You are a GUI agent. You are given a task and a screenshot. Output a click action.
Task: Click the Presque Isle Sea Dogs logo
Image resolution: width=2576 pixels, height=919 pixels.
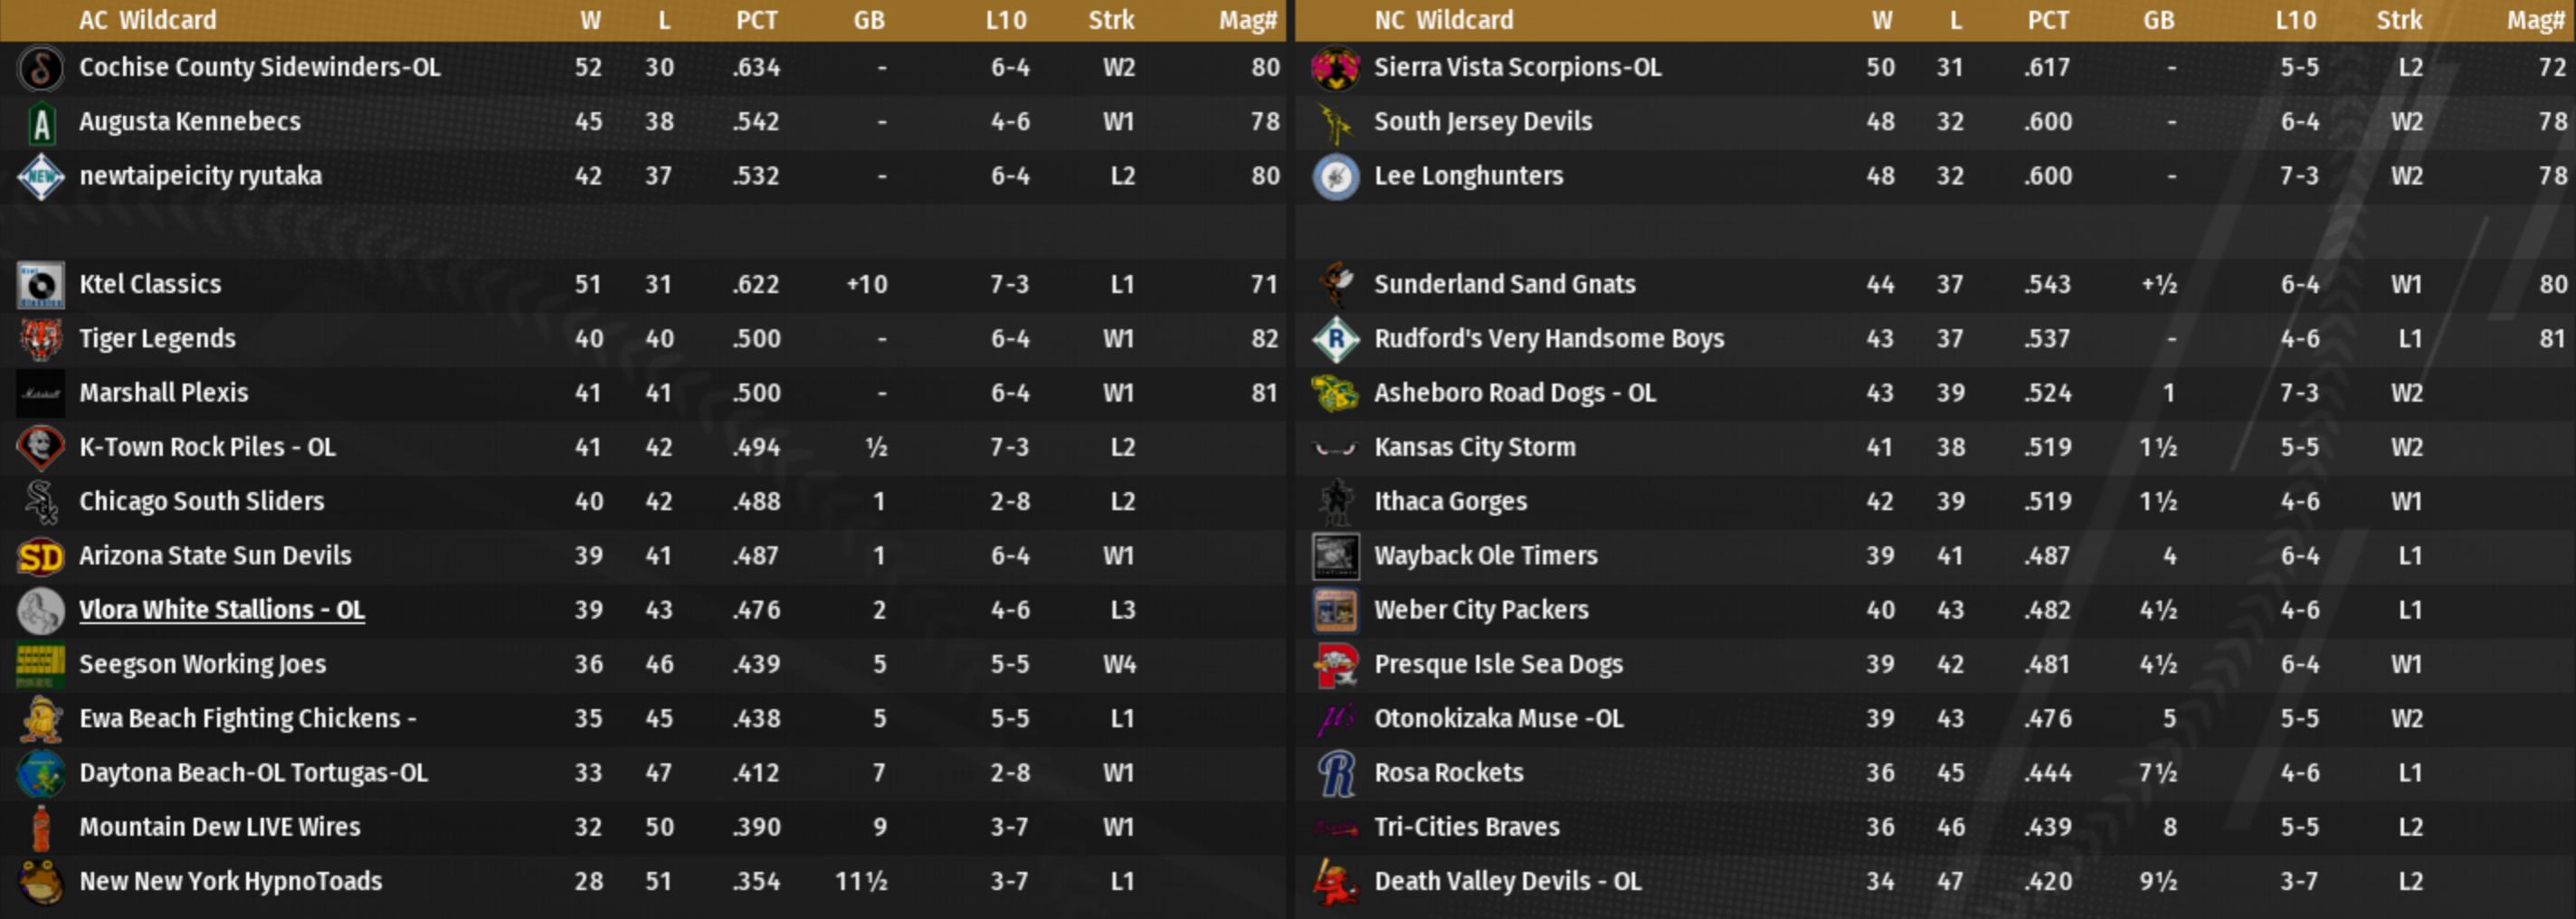point(1335,665)
